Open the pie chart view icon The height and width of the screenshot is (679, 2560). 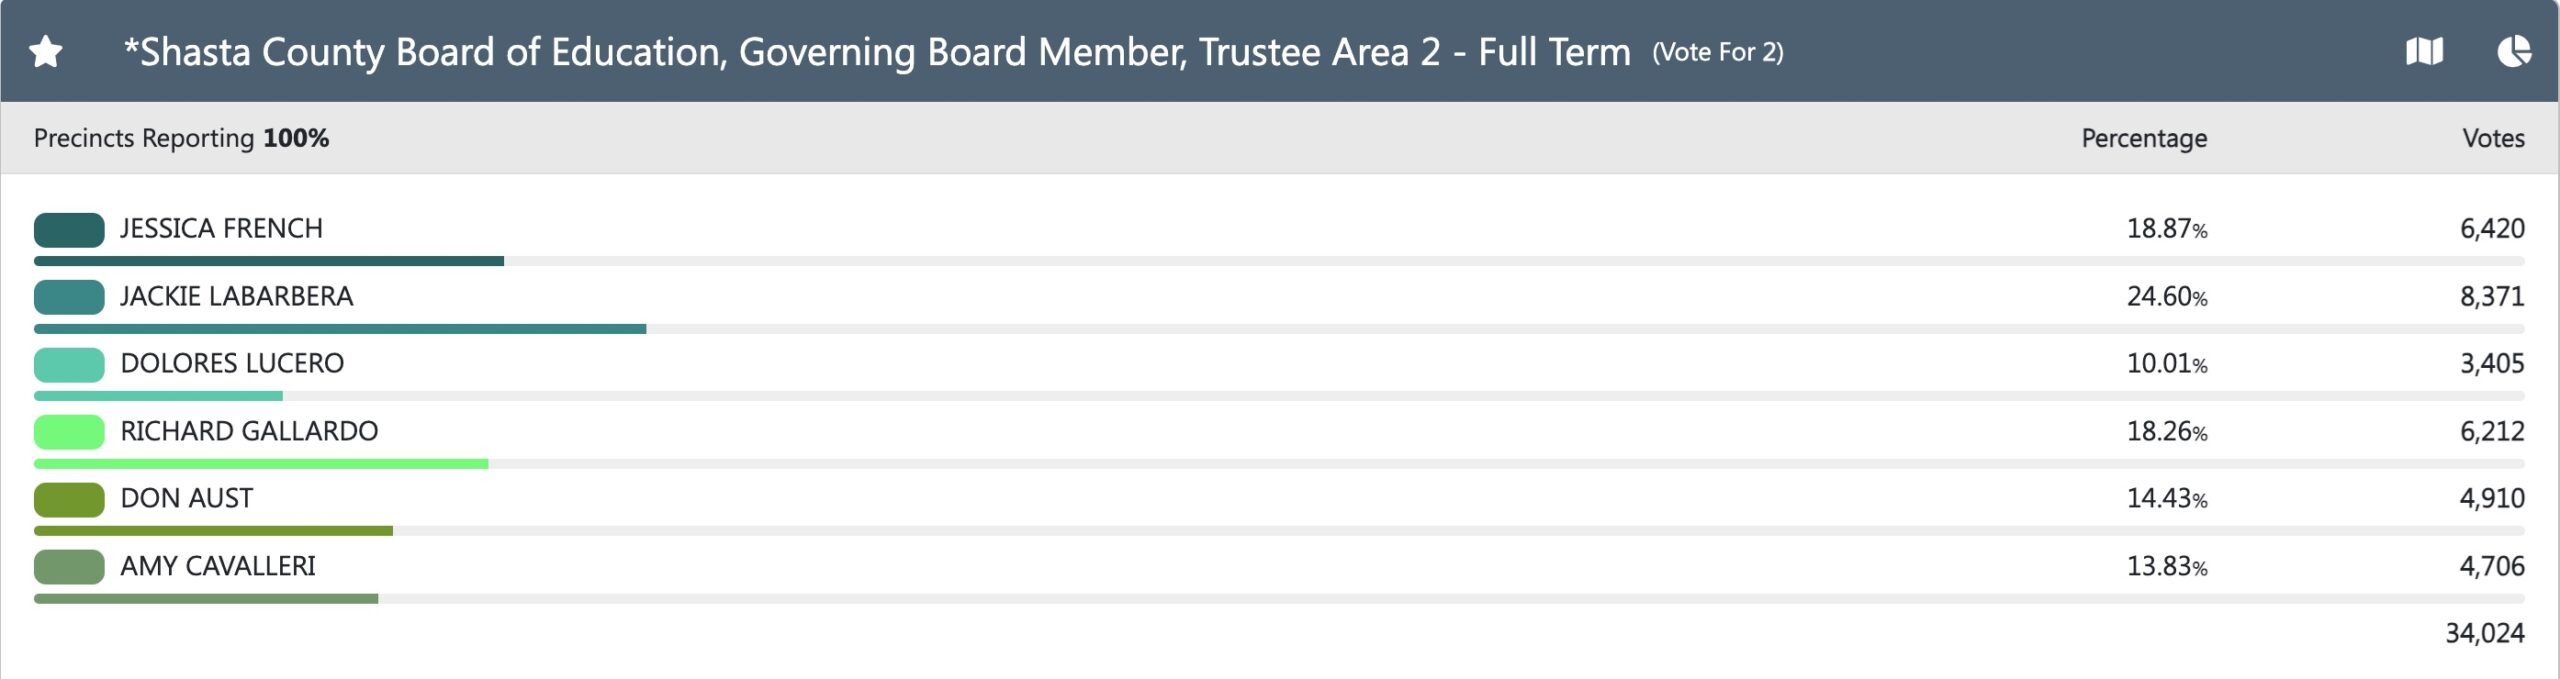tap(2514, 51)
